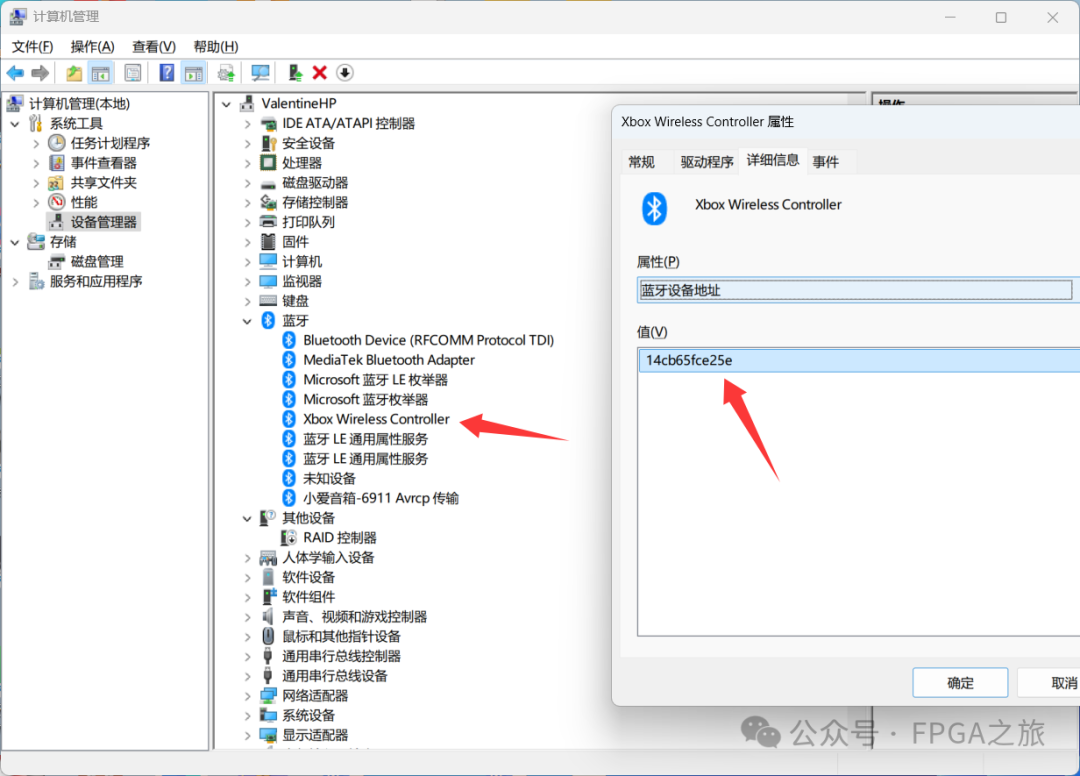The width and height of the screenshot is (1080, 776).
Task: Click the Enable device toolbar icon
Action: click(295, 72)
